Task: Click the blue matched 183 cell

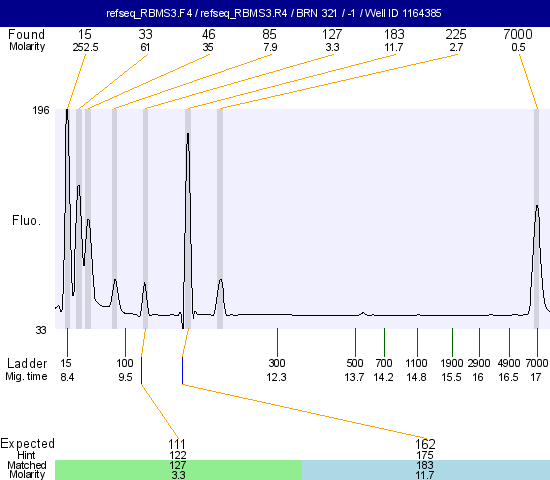Action: 426,470
